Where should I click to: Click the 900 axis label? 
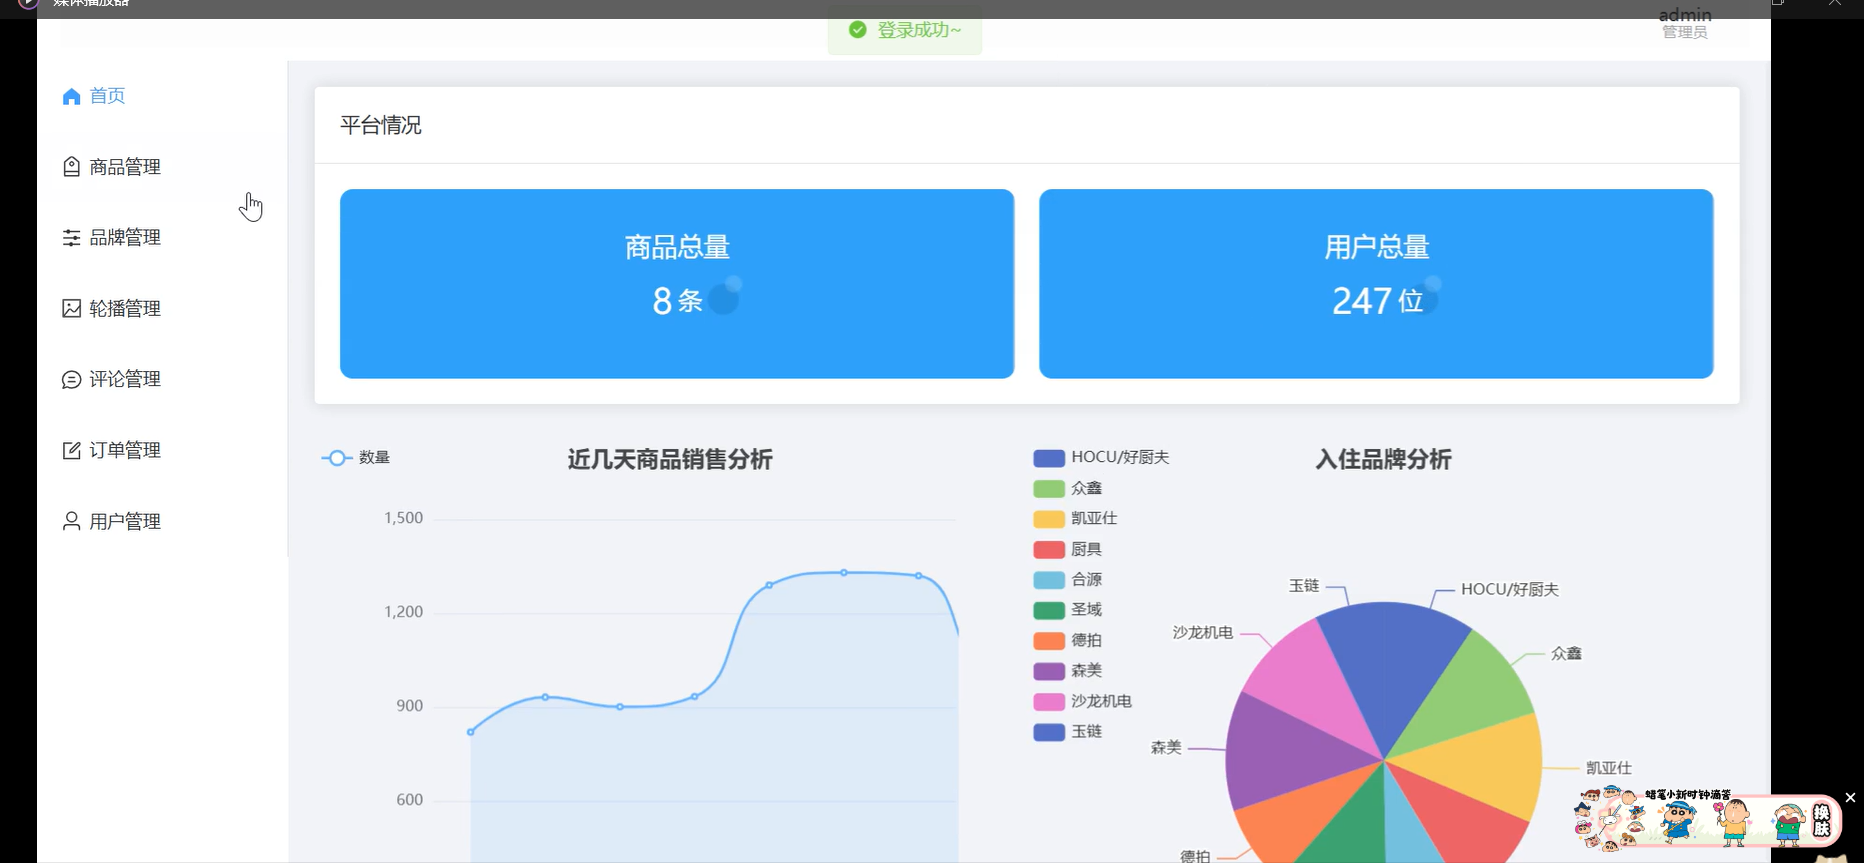[409, 706]
